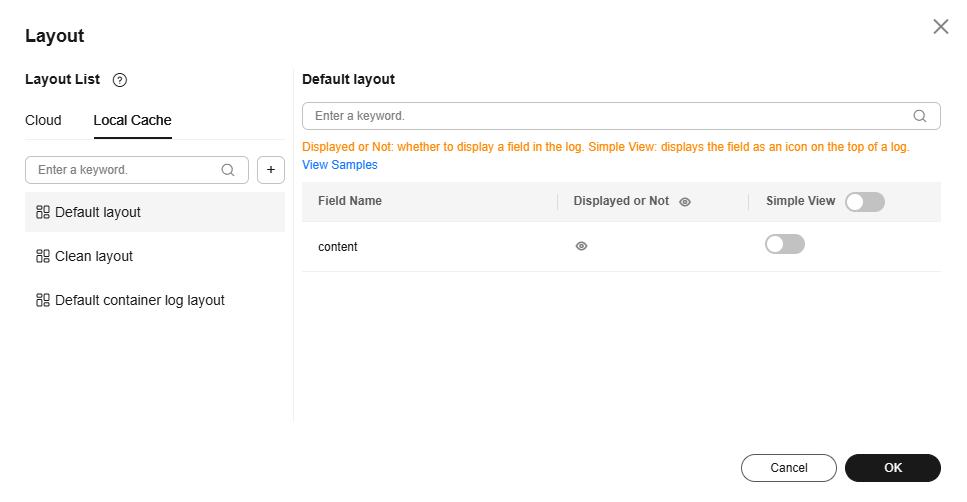Toggle content field display eye icon
This screenshot has width=967, height=502.
coord(581,245)
